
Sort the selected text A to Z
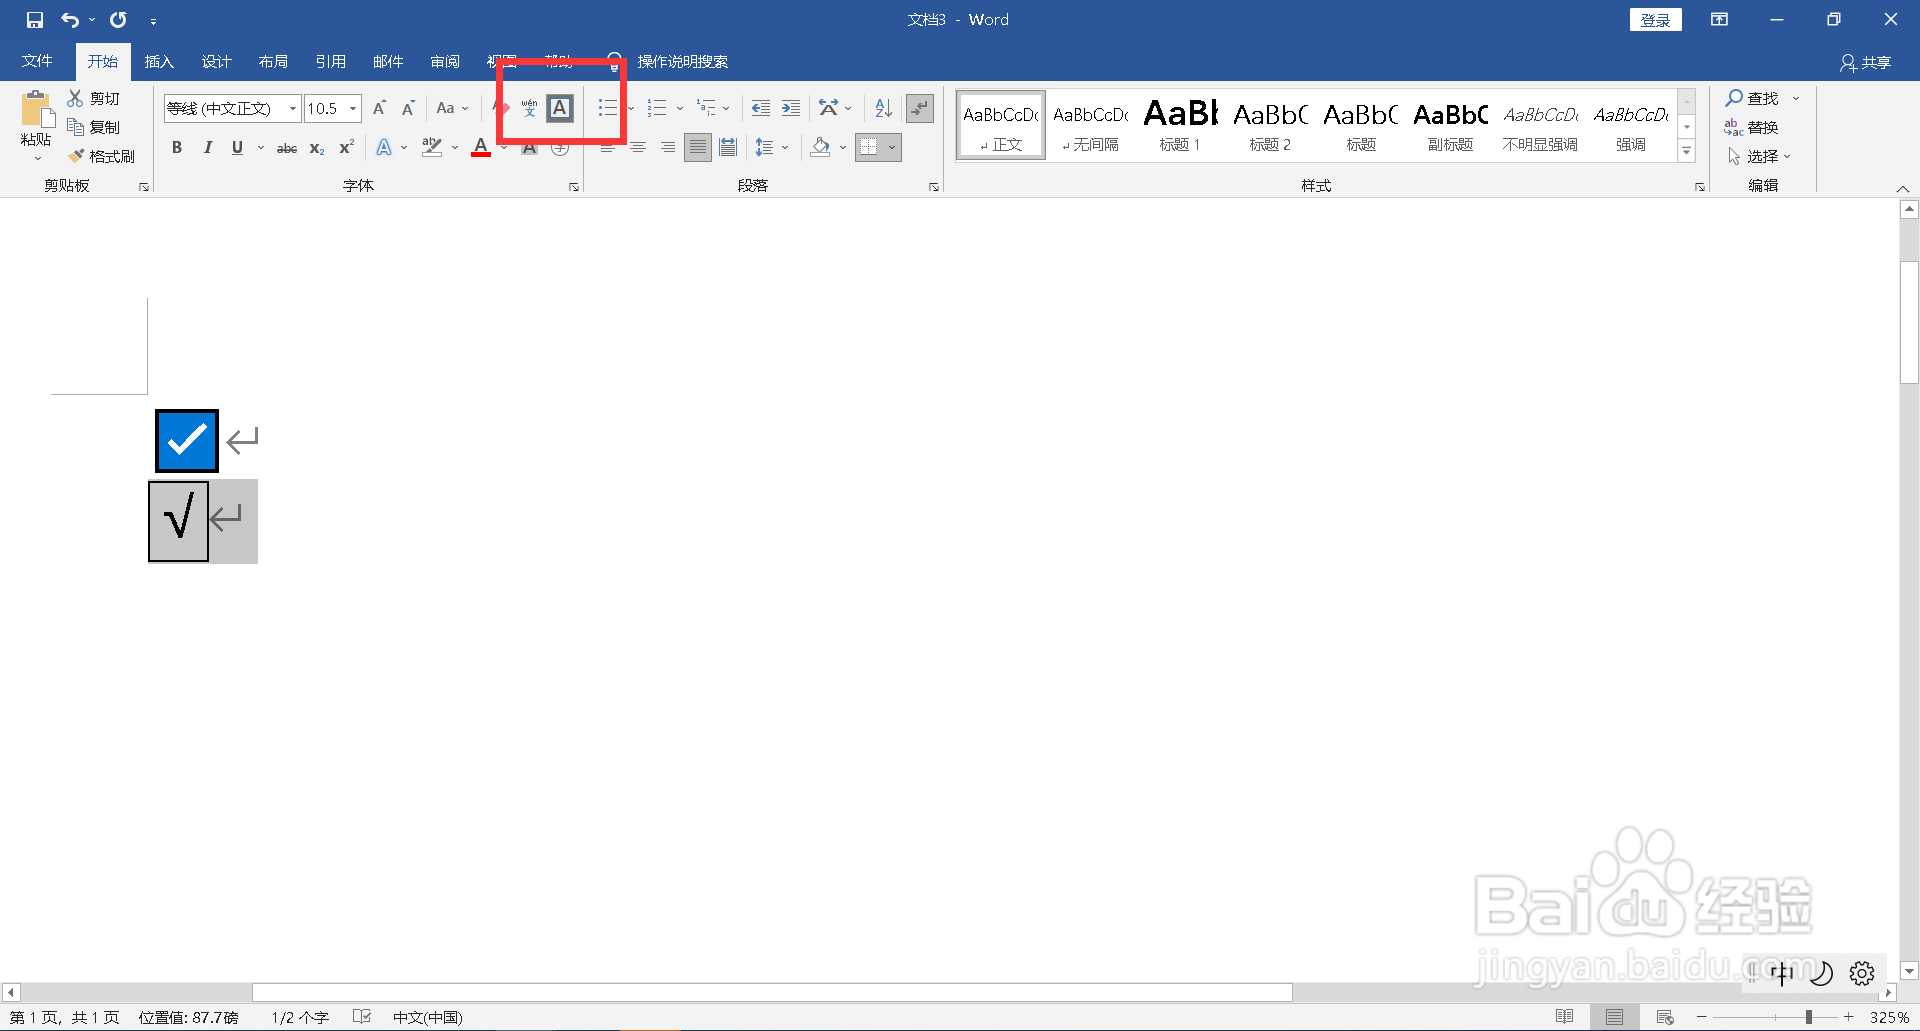click(x=883, y=108)
